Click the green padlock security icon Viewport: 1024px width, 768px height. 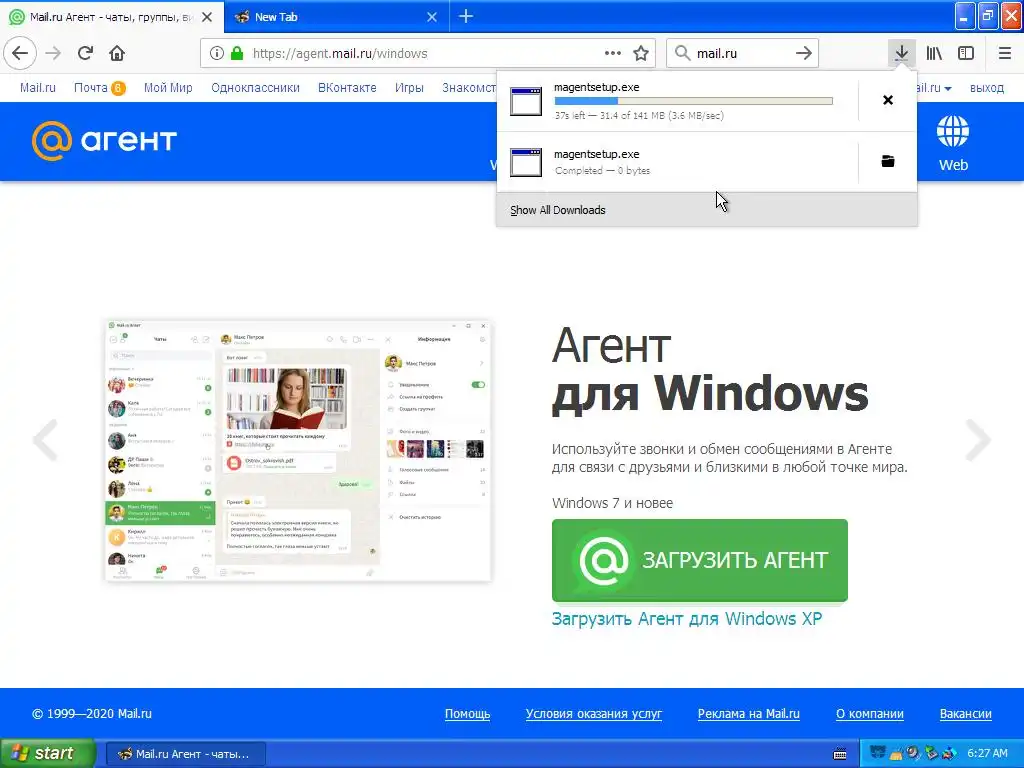tap(236, 54)
